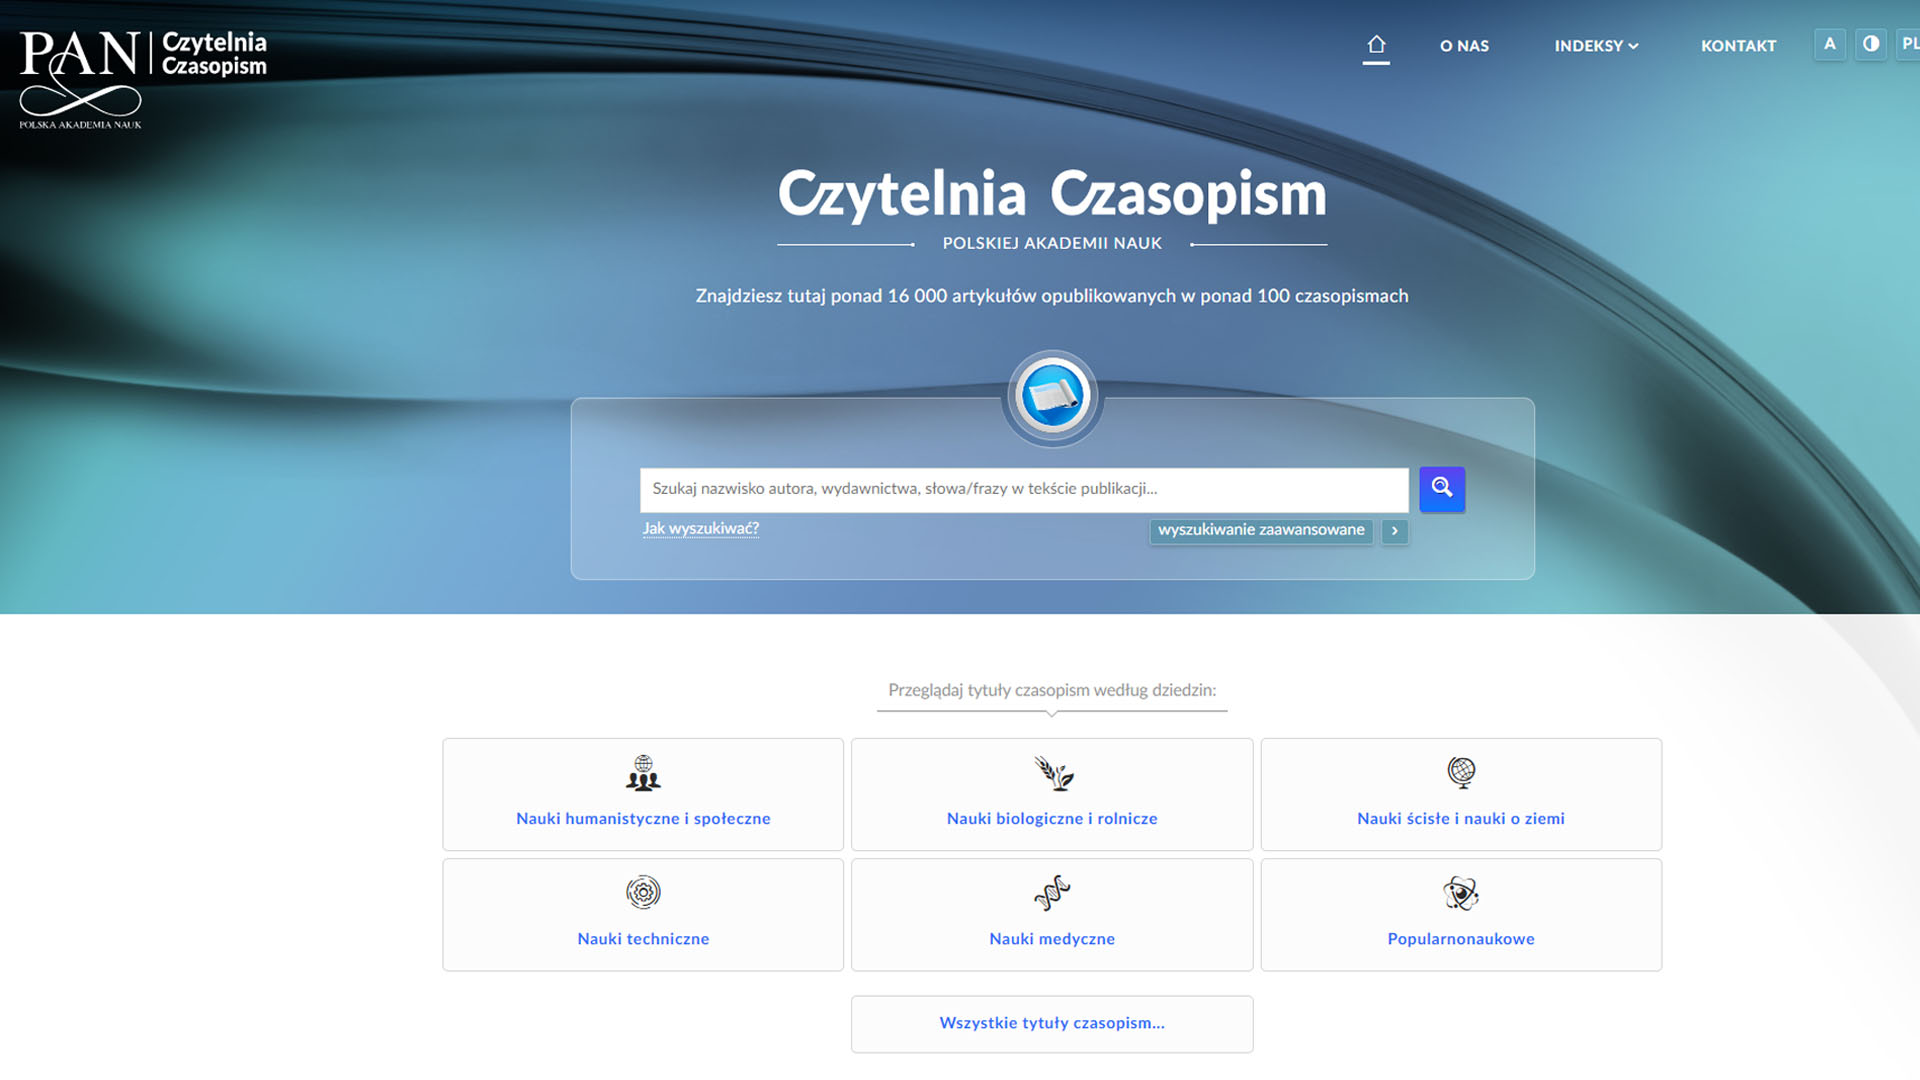The image size is (1920, 1080).
Task: Open the 'Jak wyszukiwać?' help link
Action: [700, 529]
